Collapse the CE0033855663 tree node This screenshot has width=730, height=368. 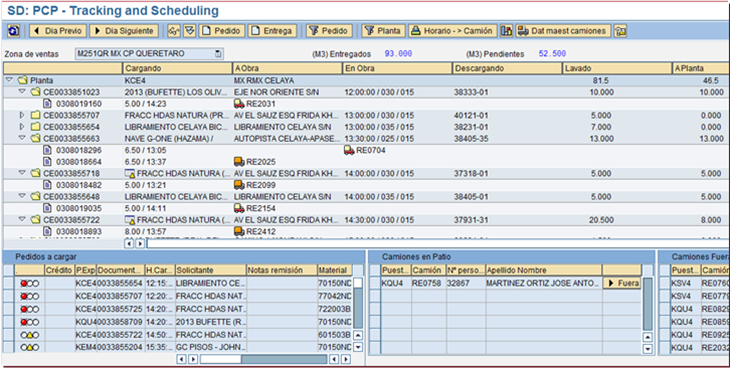(22, 138)
